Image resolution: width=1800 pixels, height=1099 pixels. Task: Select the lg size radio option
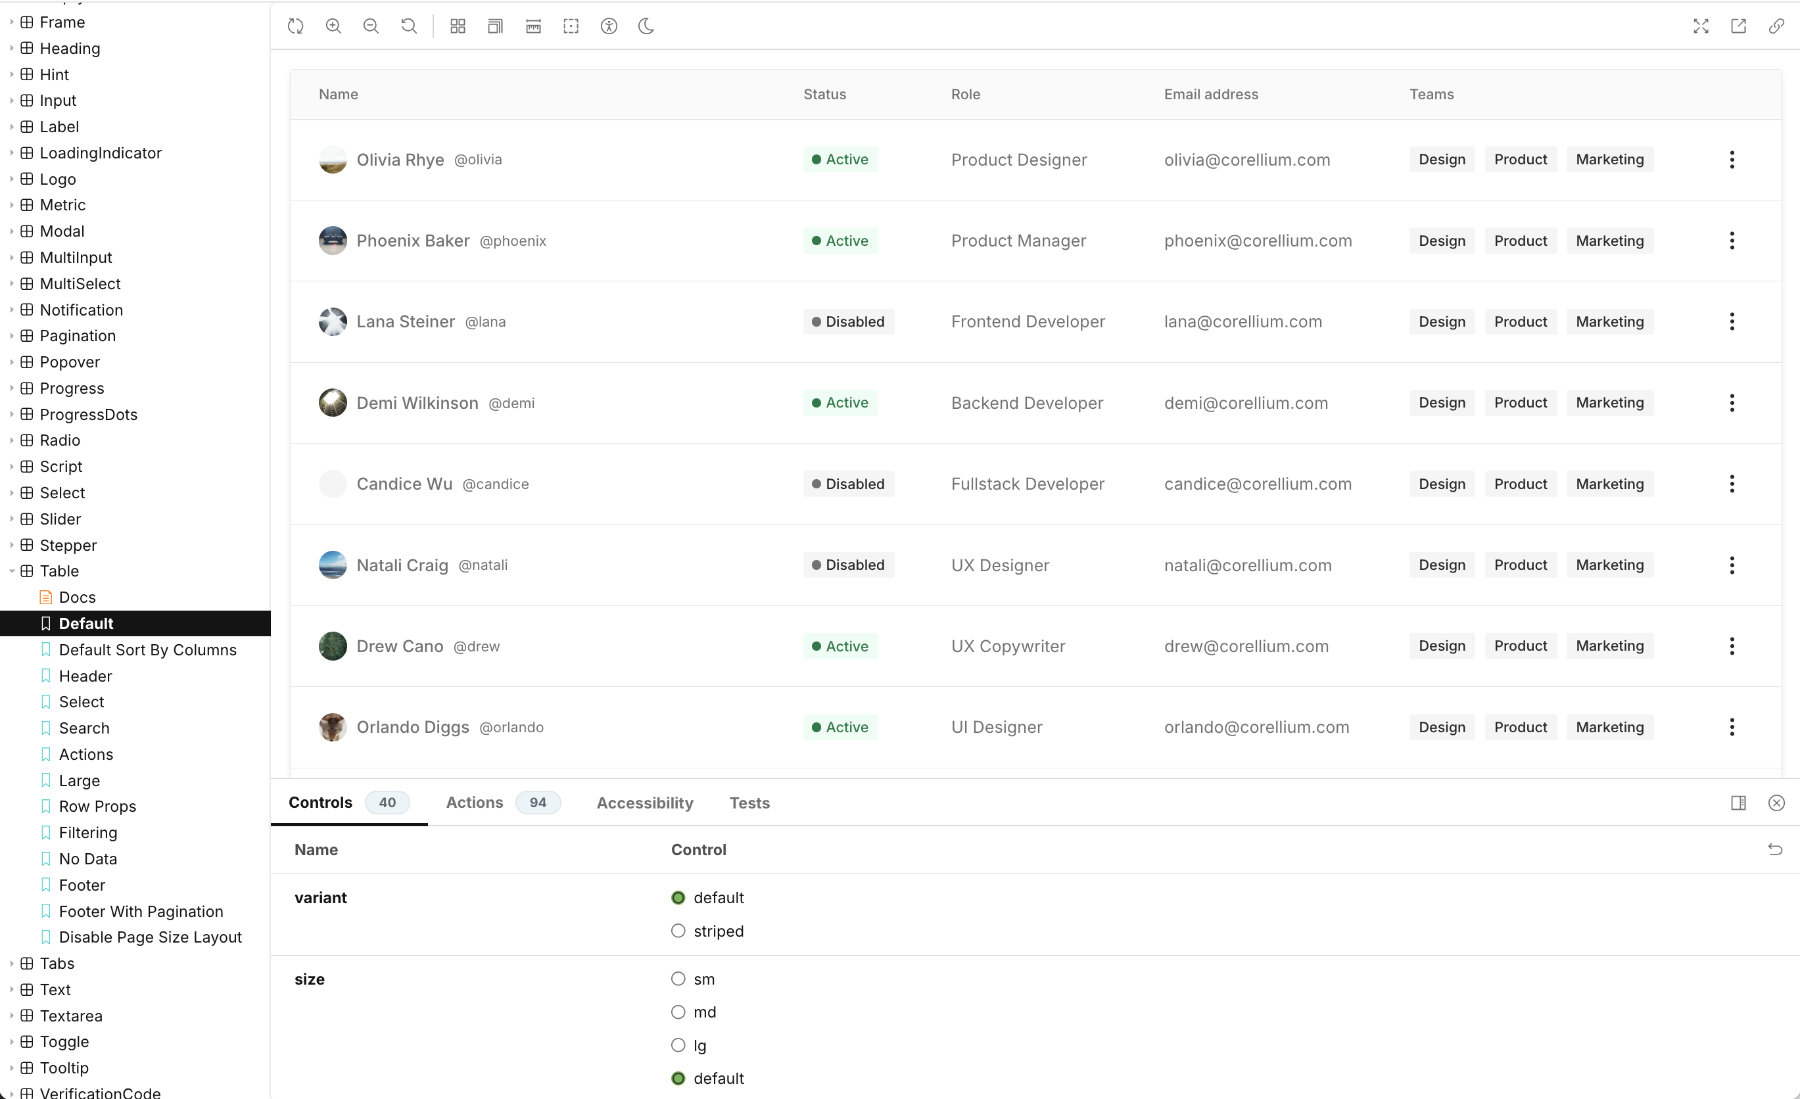[678, 1045]
